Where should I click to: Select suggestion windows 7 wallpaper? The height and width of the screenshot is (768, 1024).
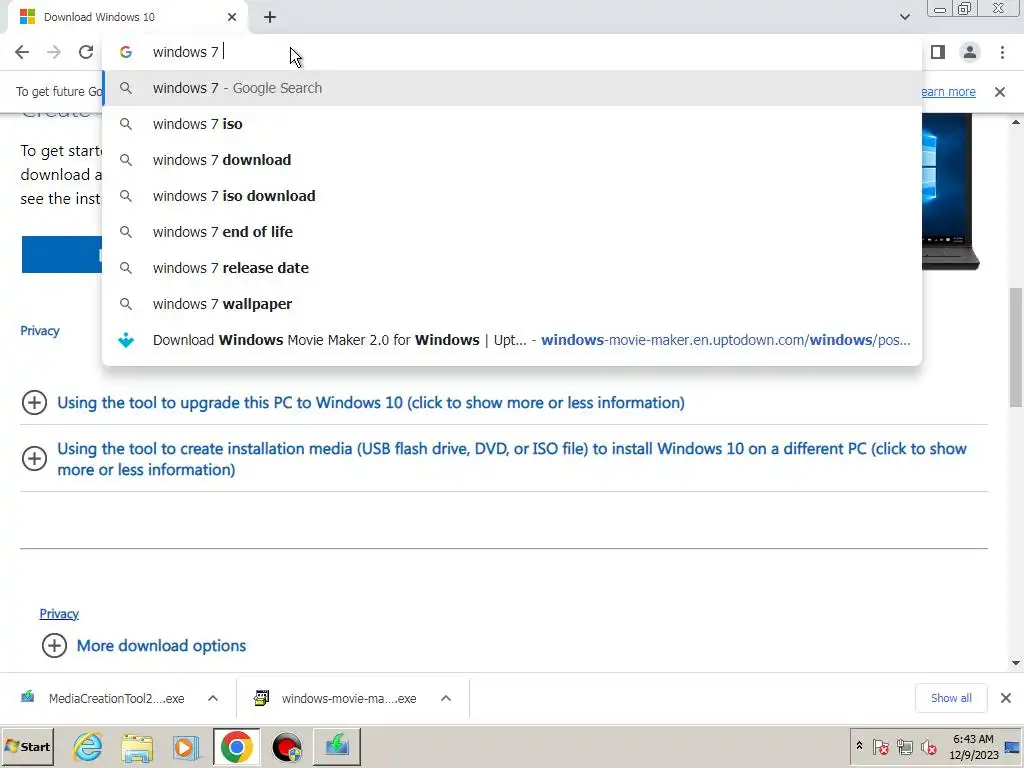point(512,304)
